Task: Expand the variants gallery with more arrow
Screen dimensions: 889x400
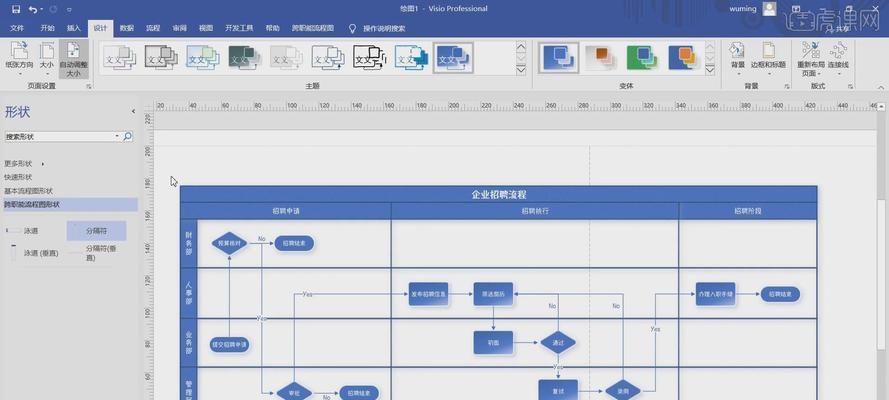Action: coord(710,70)
